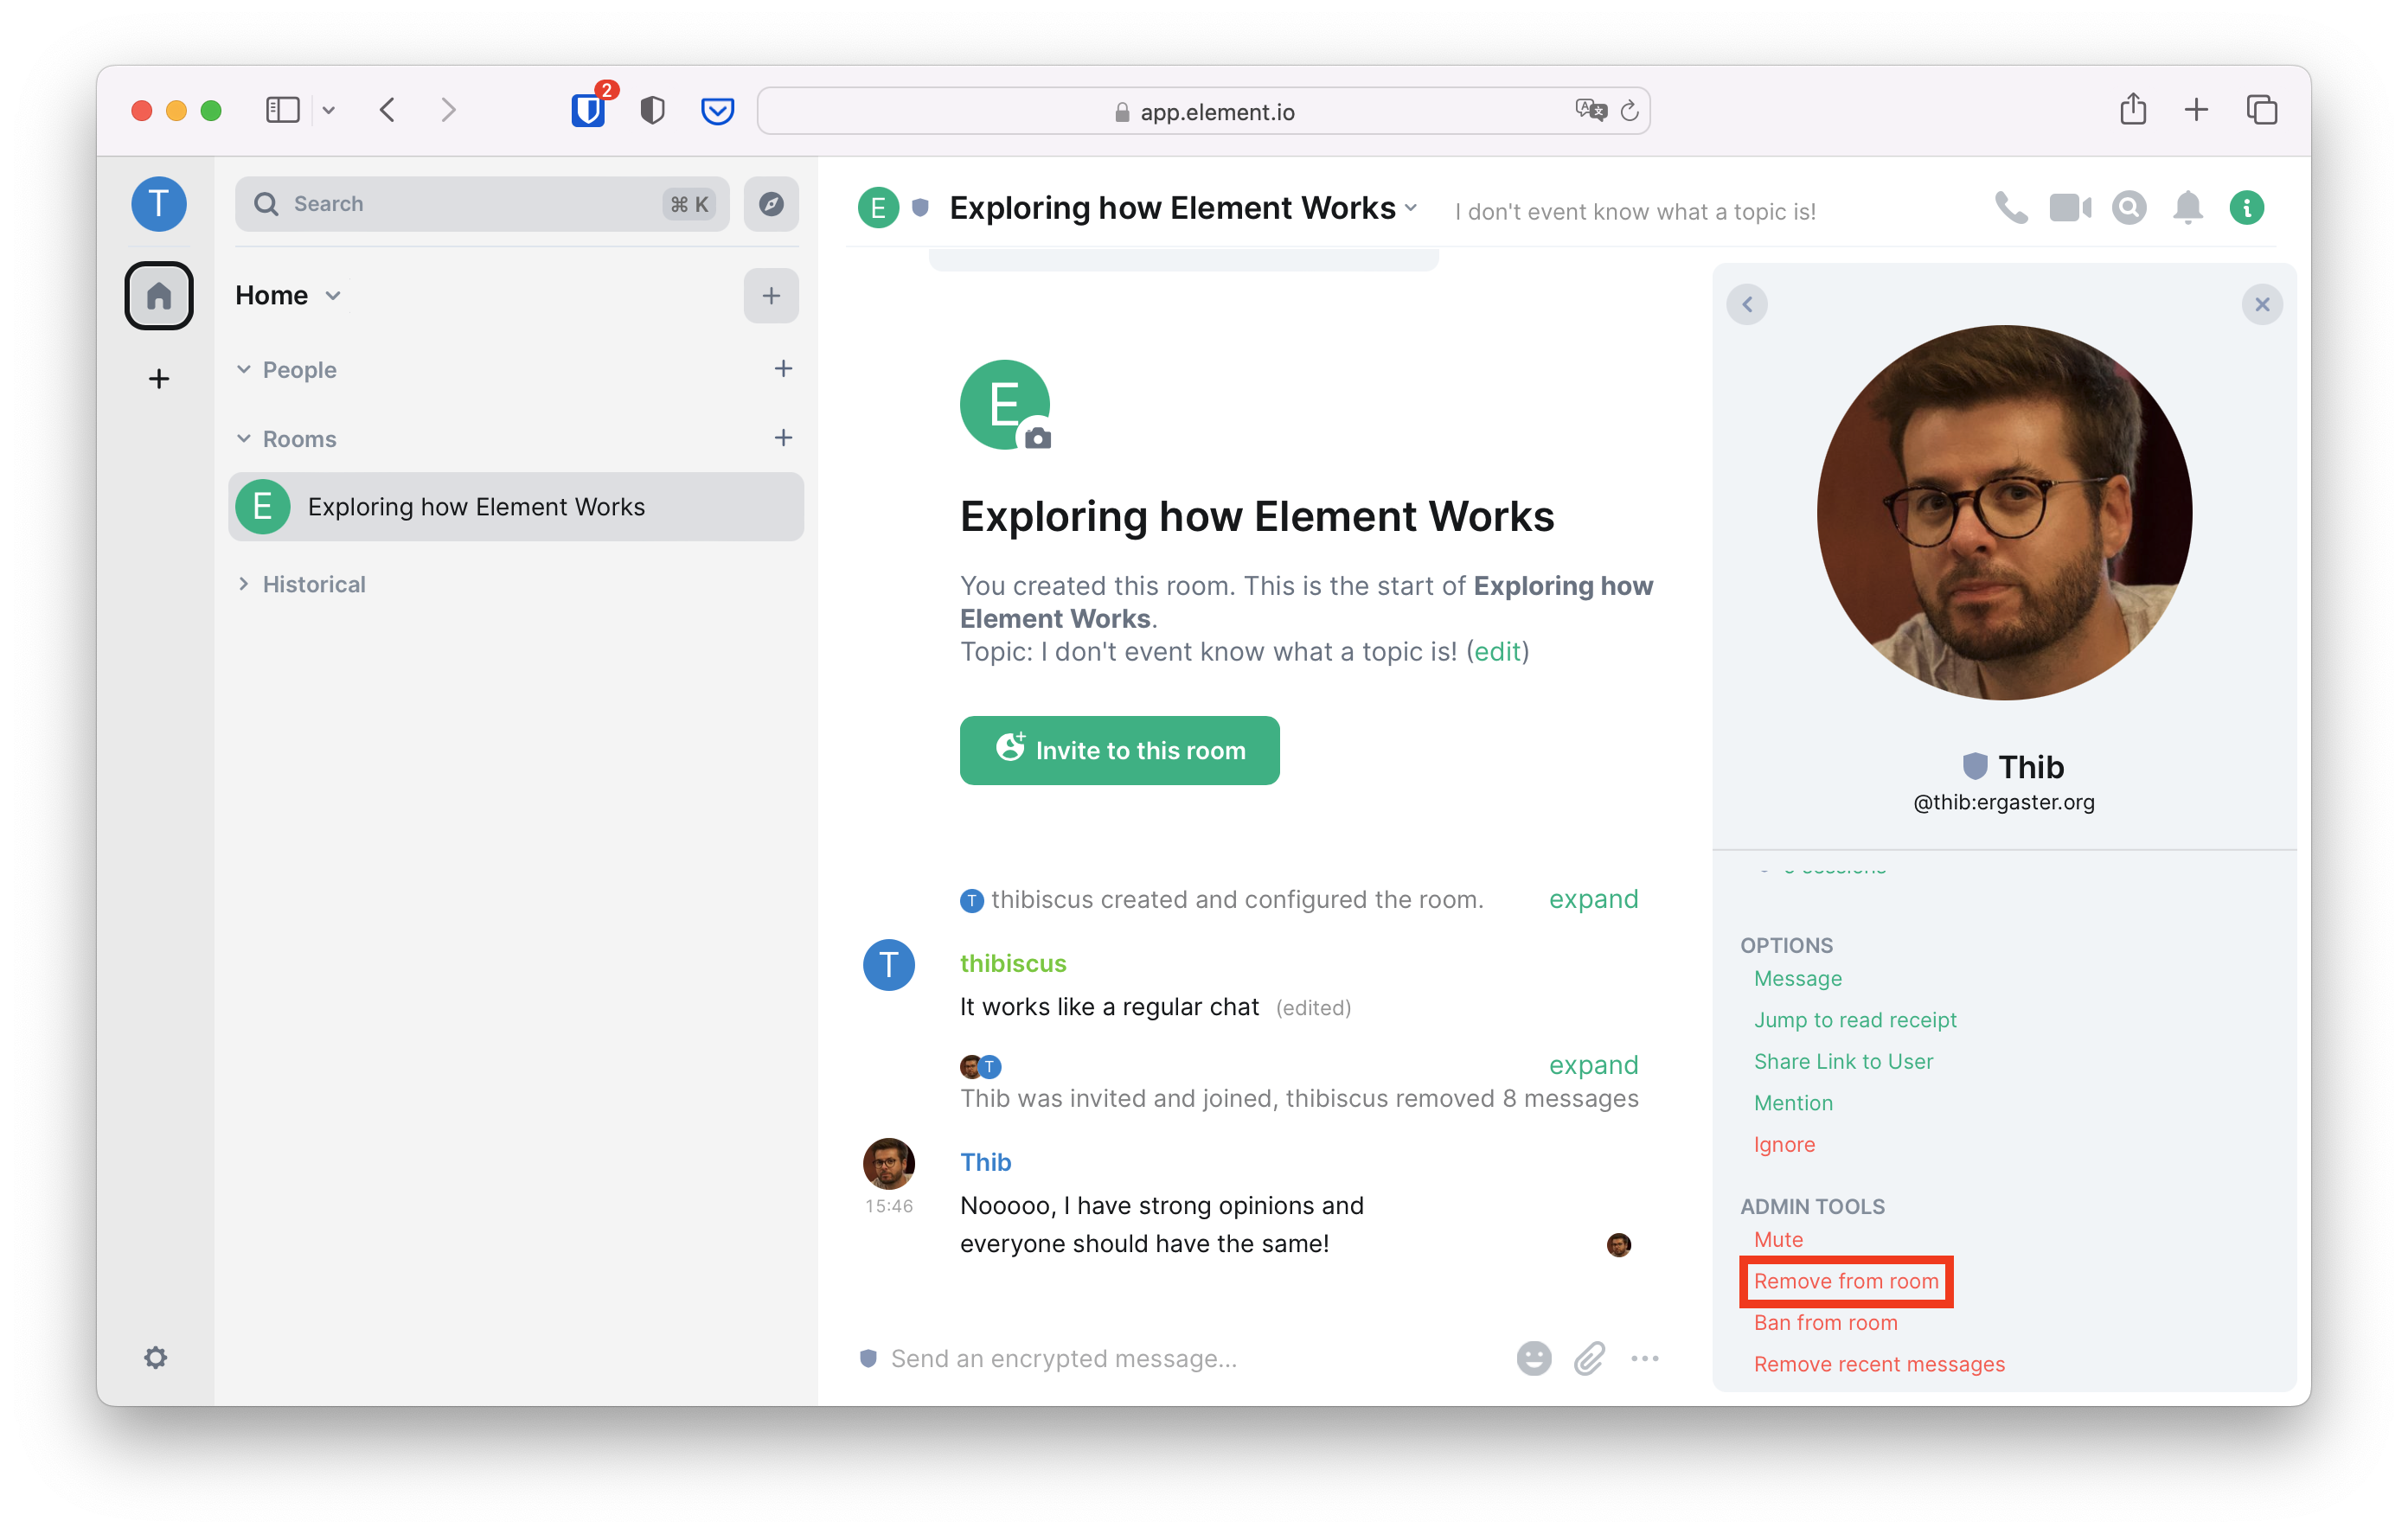This screenshot has height=1534, width=2408.
Task: Start a video call
Action: (2069, 207)
